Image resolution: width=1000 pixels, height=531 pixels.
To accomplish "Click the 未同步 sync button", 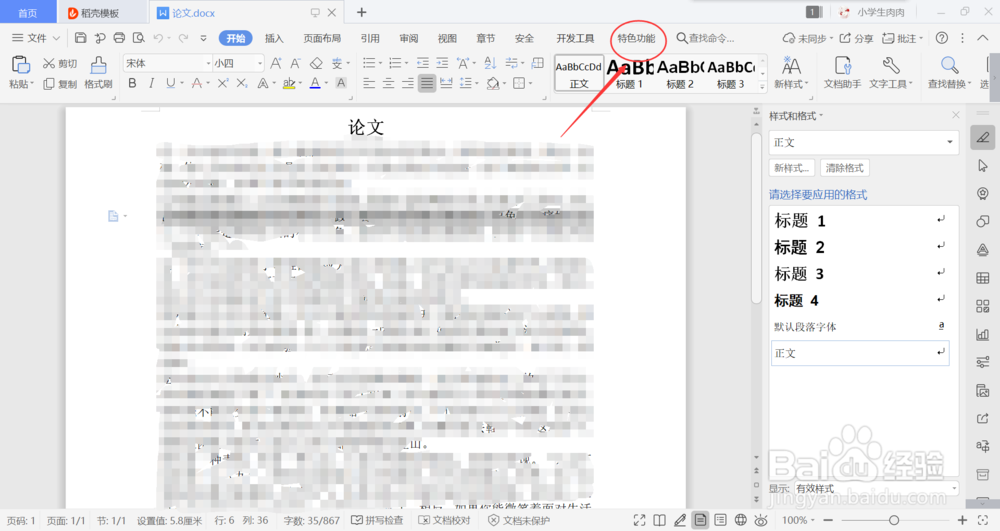I will coord(808,38).
